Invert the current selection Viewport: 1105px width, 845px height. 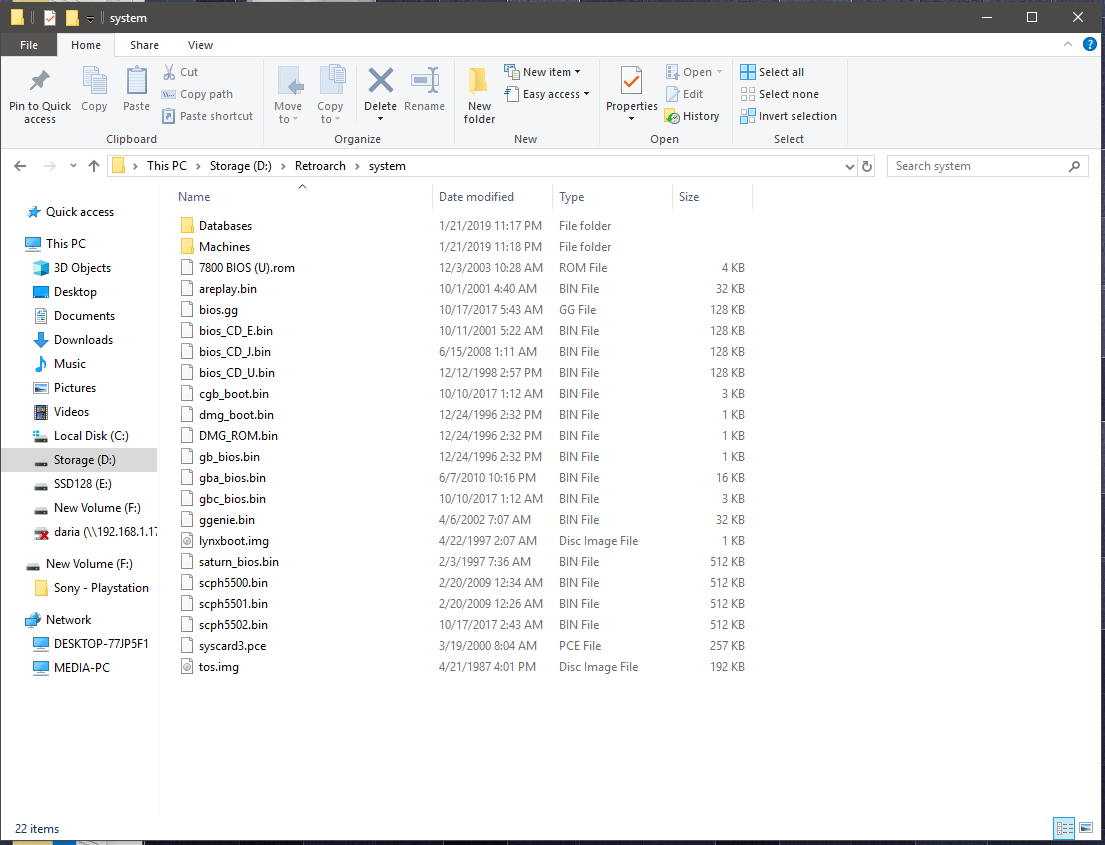tap(789, 116)
